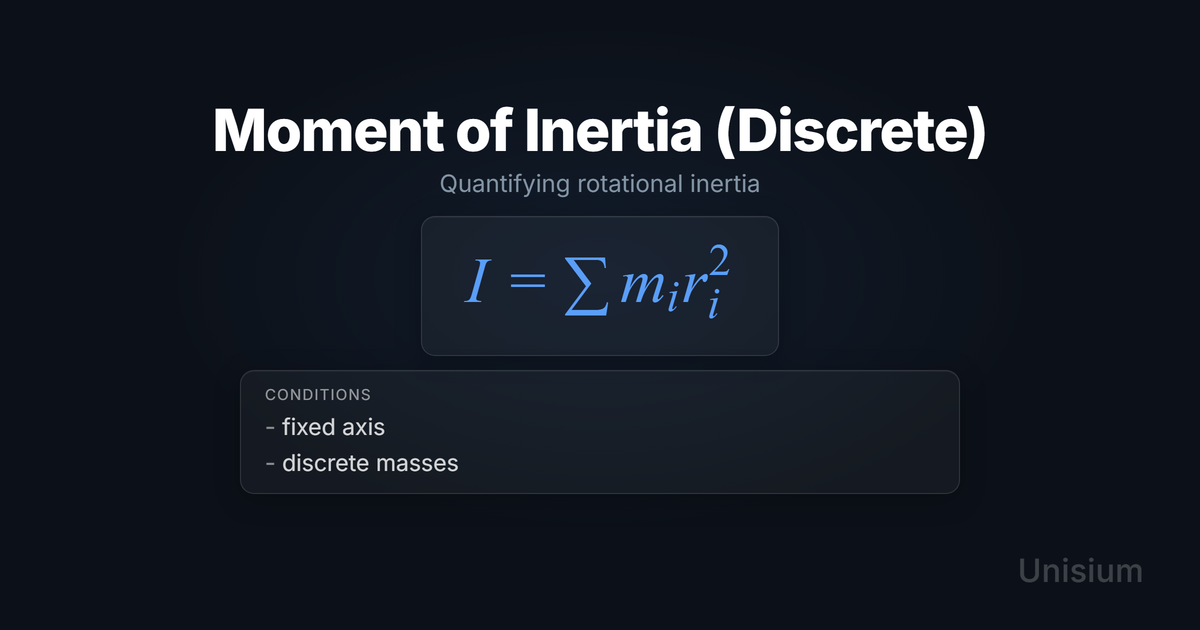Select the 'Quantifying rotational inertia' subtitle
1200x630 pixels.
(x=599, y=185)
